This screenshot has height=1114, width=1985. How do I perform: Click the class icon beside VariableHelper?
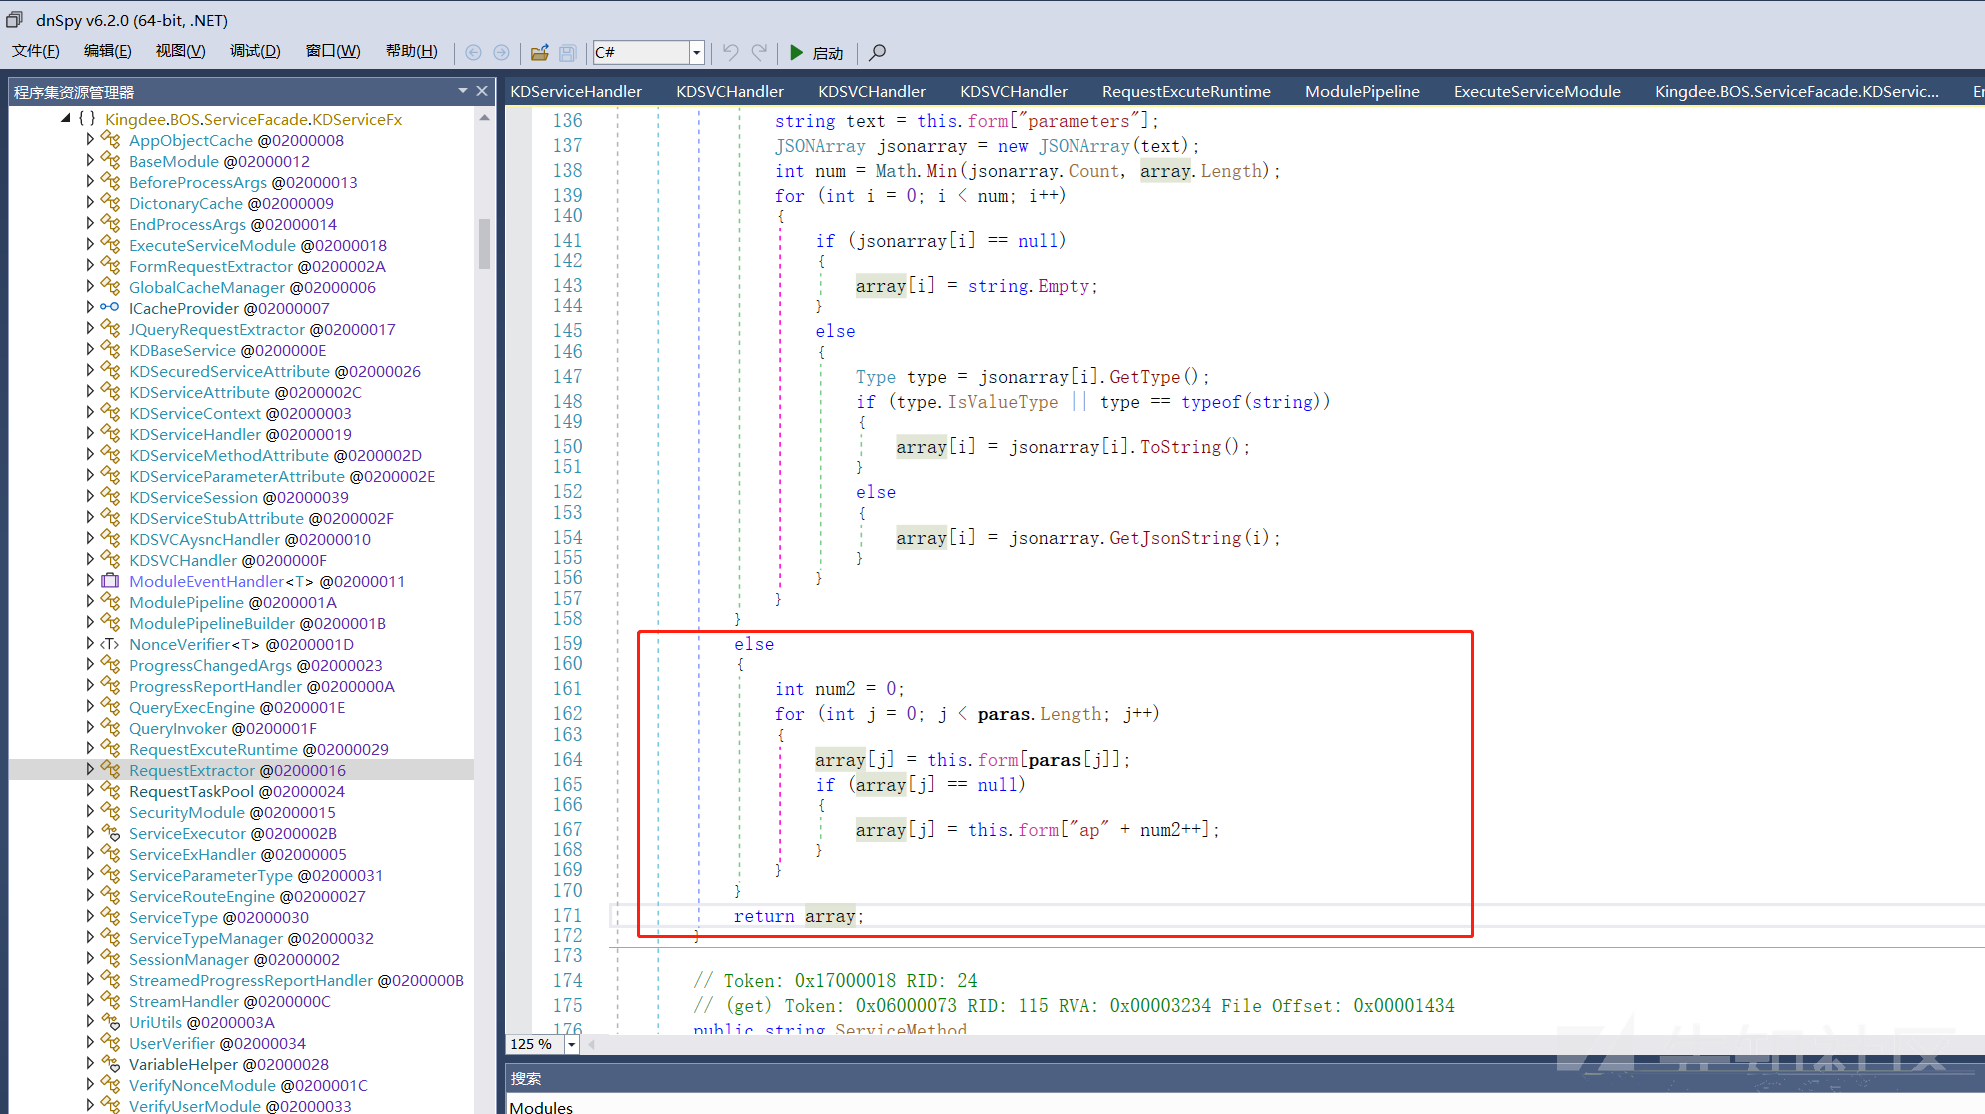tap(110, 1064)
